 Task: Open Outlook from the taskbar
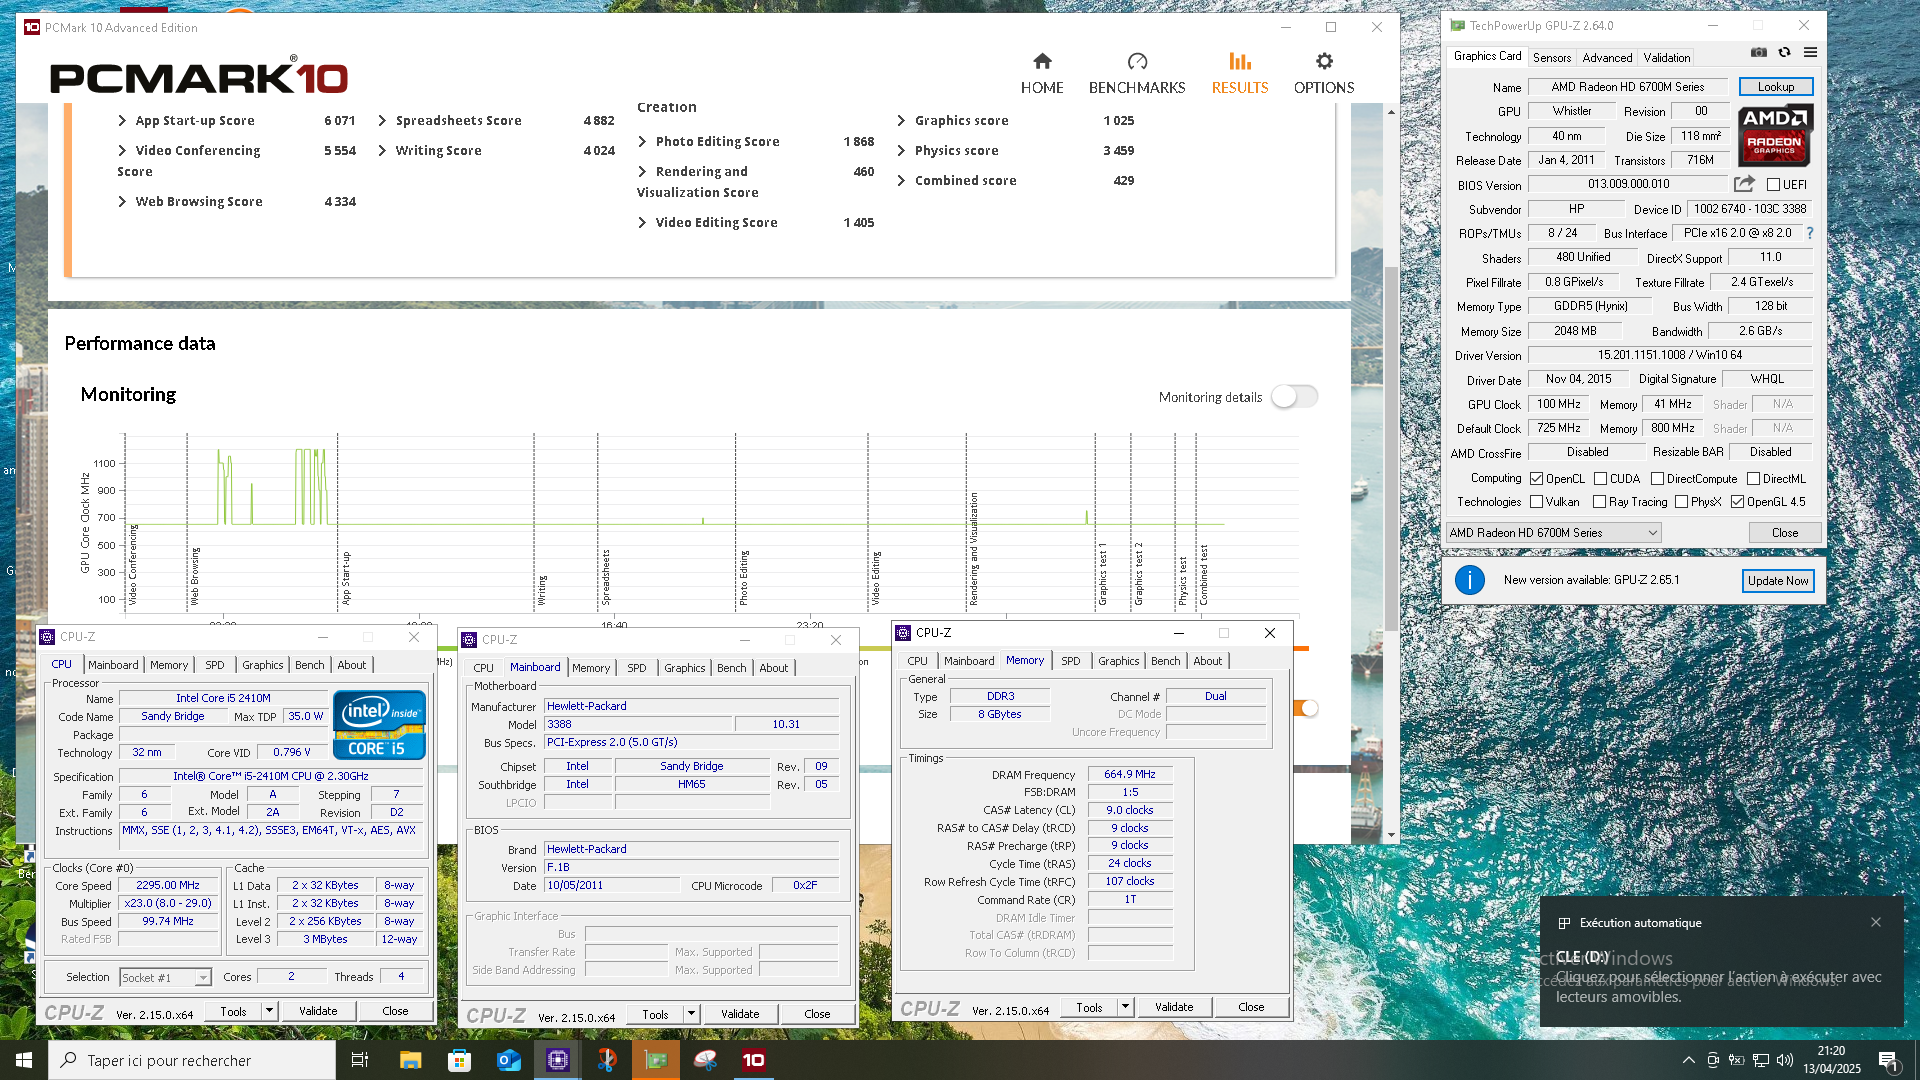coord(508,1060)
